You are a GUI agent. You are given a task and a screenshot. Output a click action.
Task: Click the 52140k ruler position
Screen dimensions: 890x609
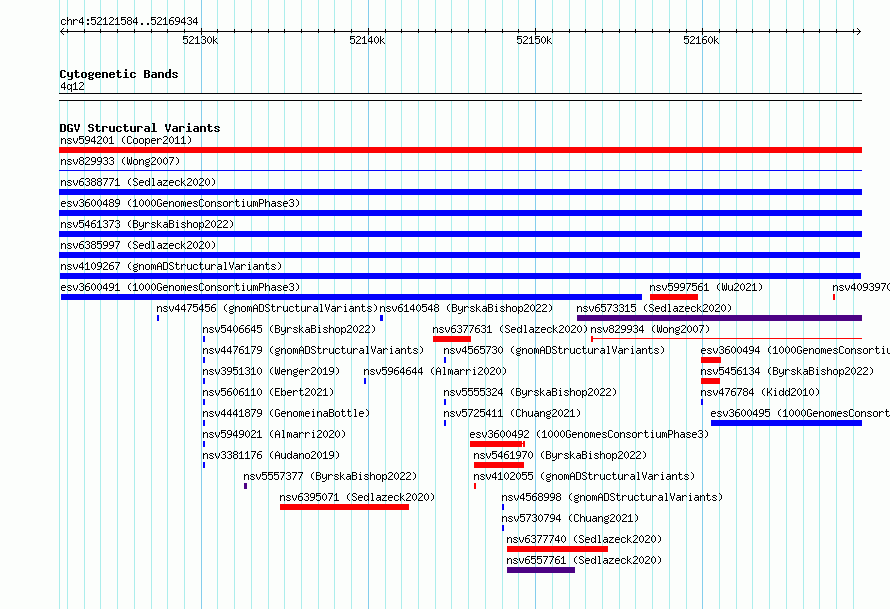(367, 40)
